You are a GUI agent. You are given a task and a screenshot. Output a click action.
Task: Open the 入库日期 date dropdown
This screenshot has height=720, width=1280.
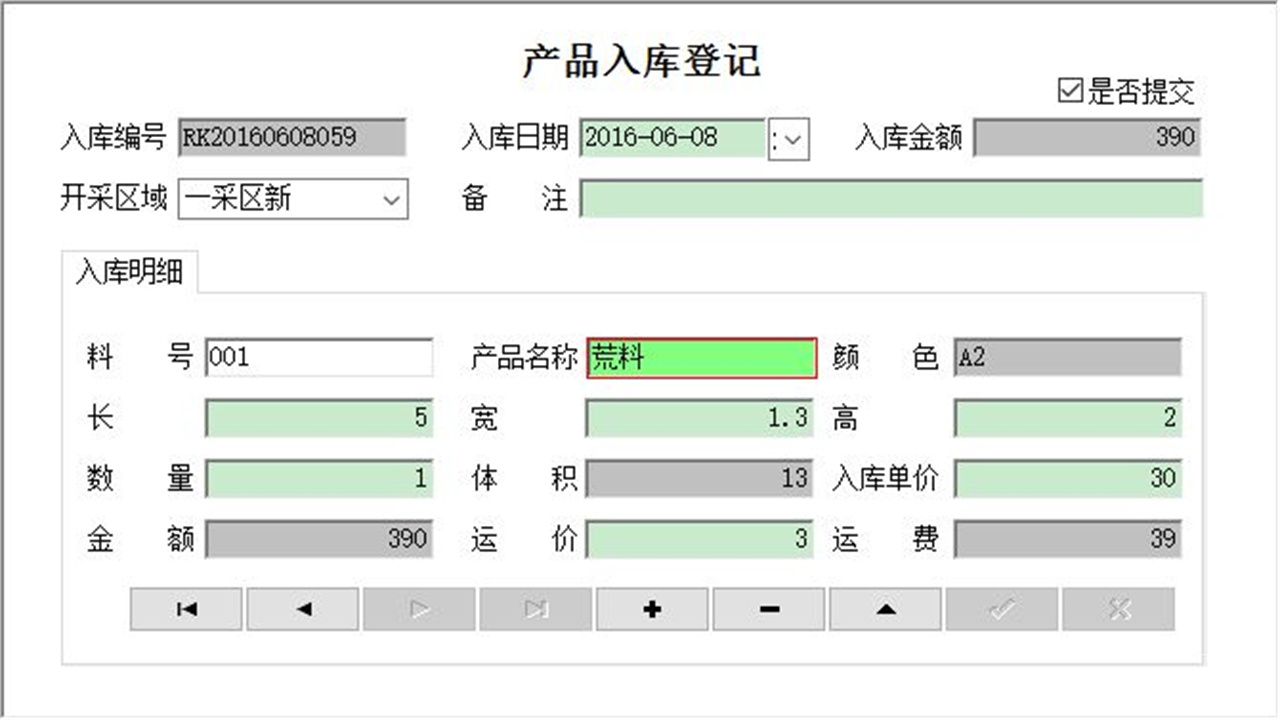[x=789, y=139]
